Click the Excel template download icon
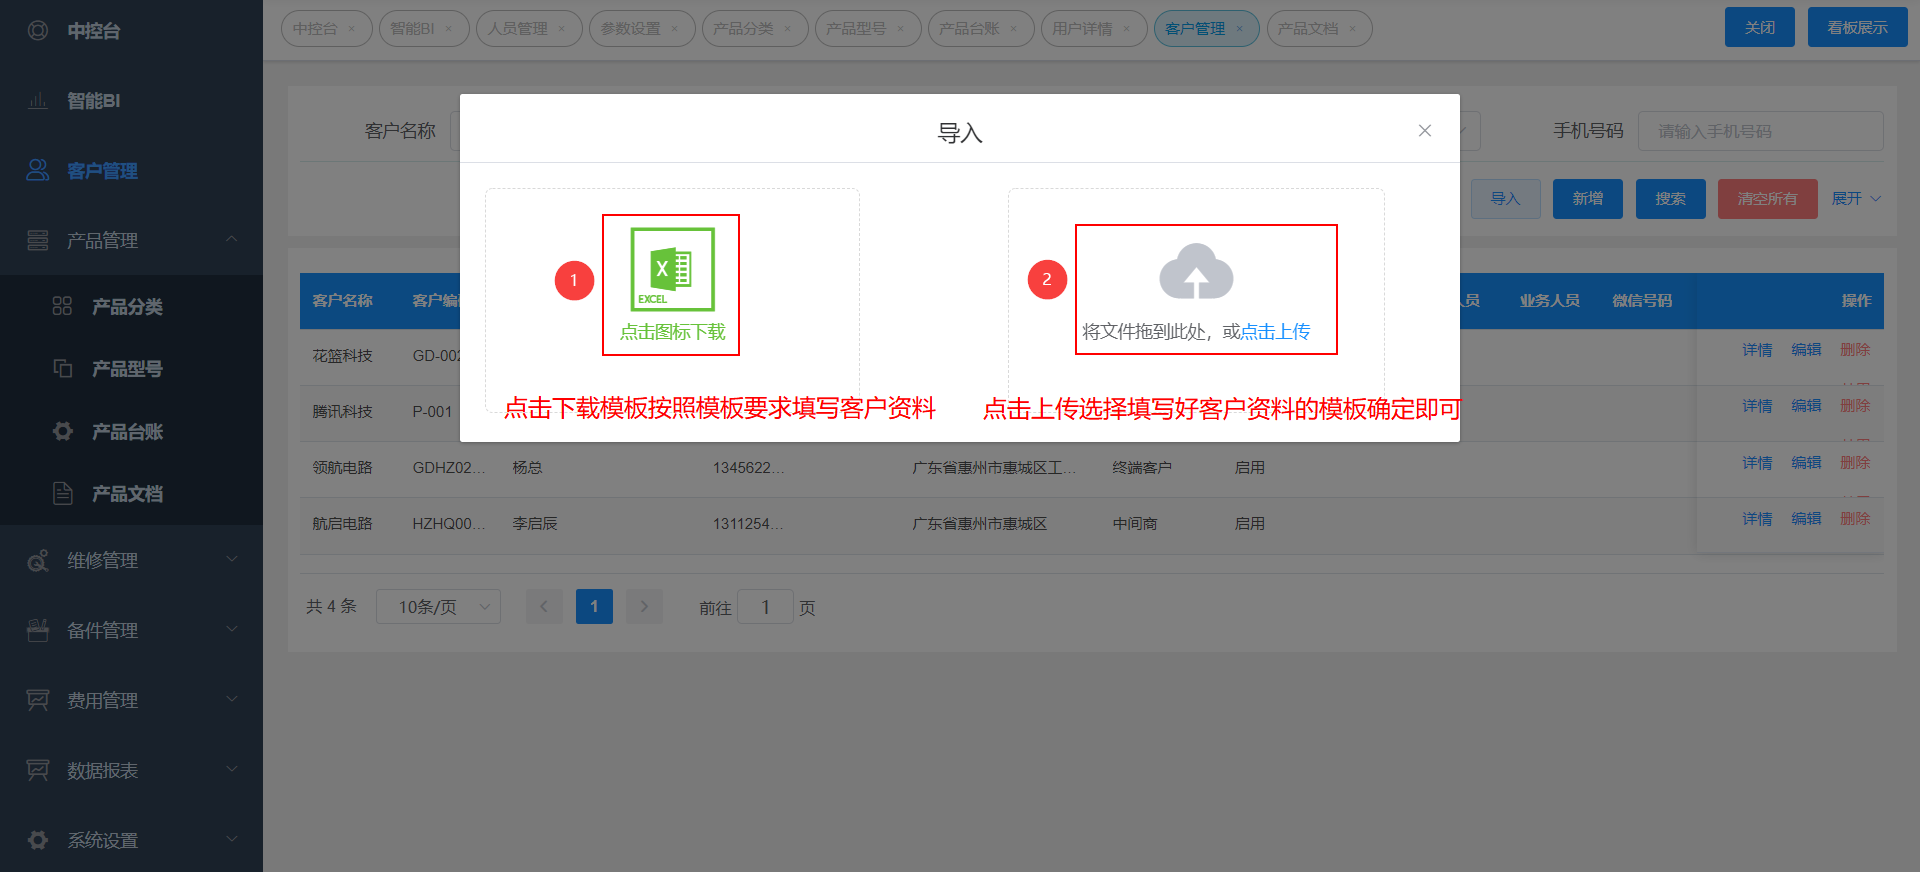 point(672,269)
